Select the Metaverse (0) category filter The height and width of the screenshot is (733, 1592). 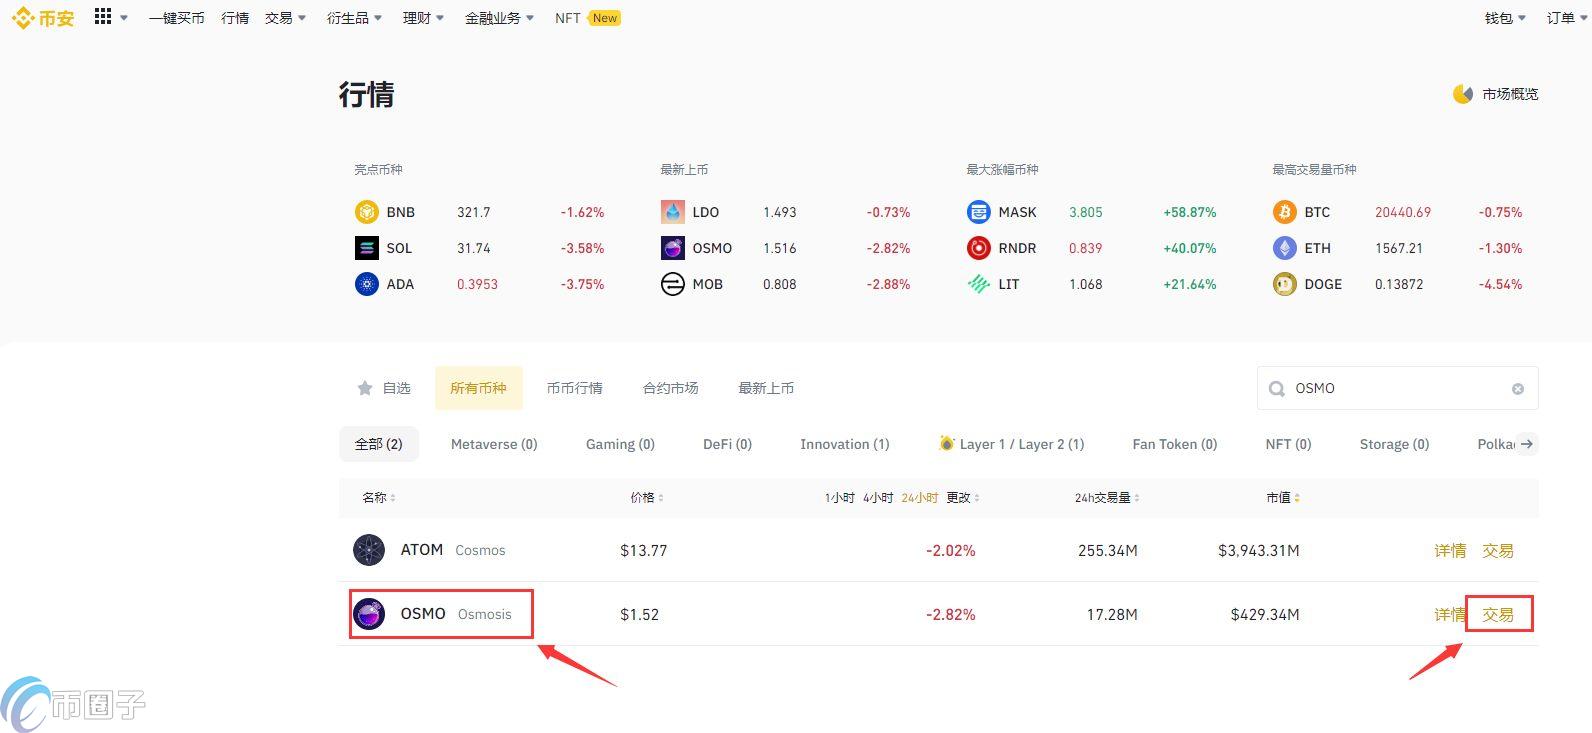494,444
